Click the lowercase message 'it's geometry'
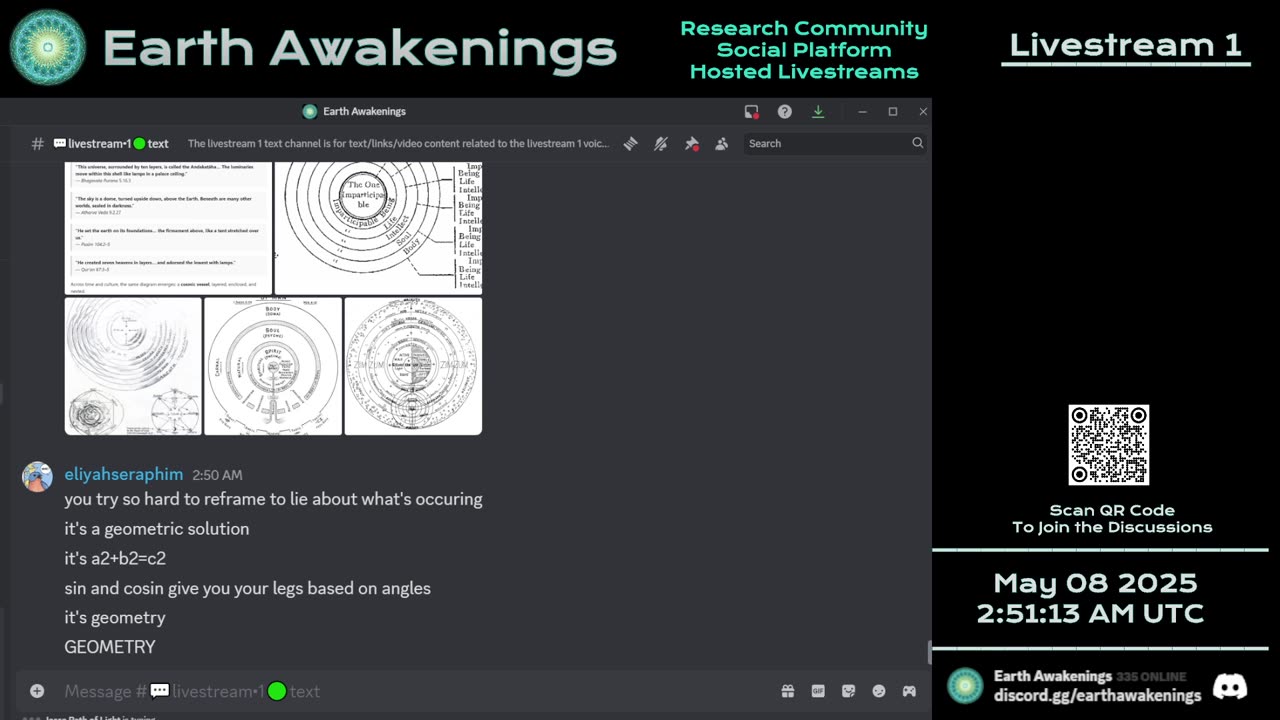Screen dimensions: 1280x720 [x=115, y=617]
